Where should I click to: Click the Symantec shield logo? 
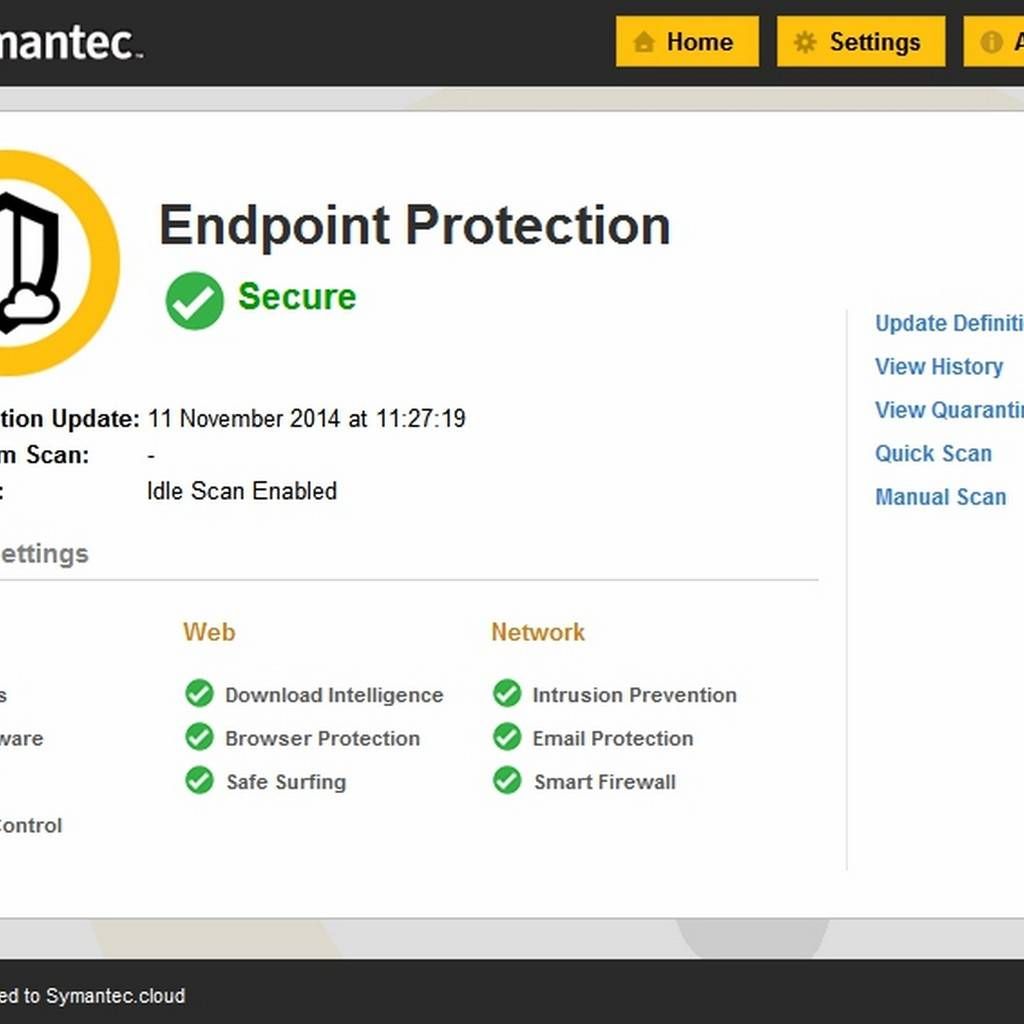click(x=40, y=262)
